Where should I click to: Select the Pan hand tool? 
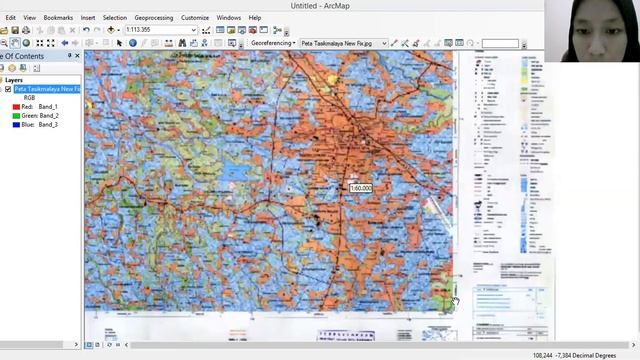(x=15, y=43)
